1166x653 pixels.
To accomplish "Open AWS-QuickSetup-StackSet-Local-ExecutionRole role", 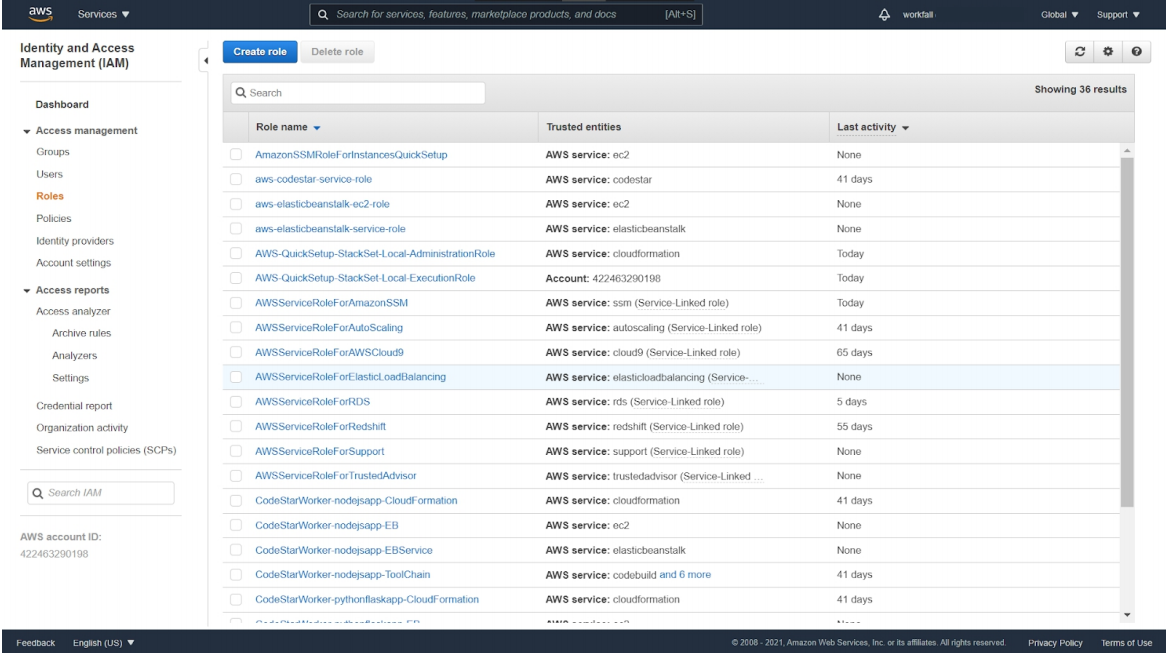I will coord(365,278).
